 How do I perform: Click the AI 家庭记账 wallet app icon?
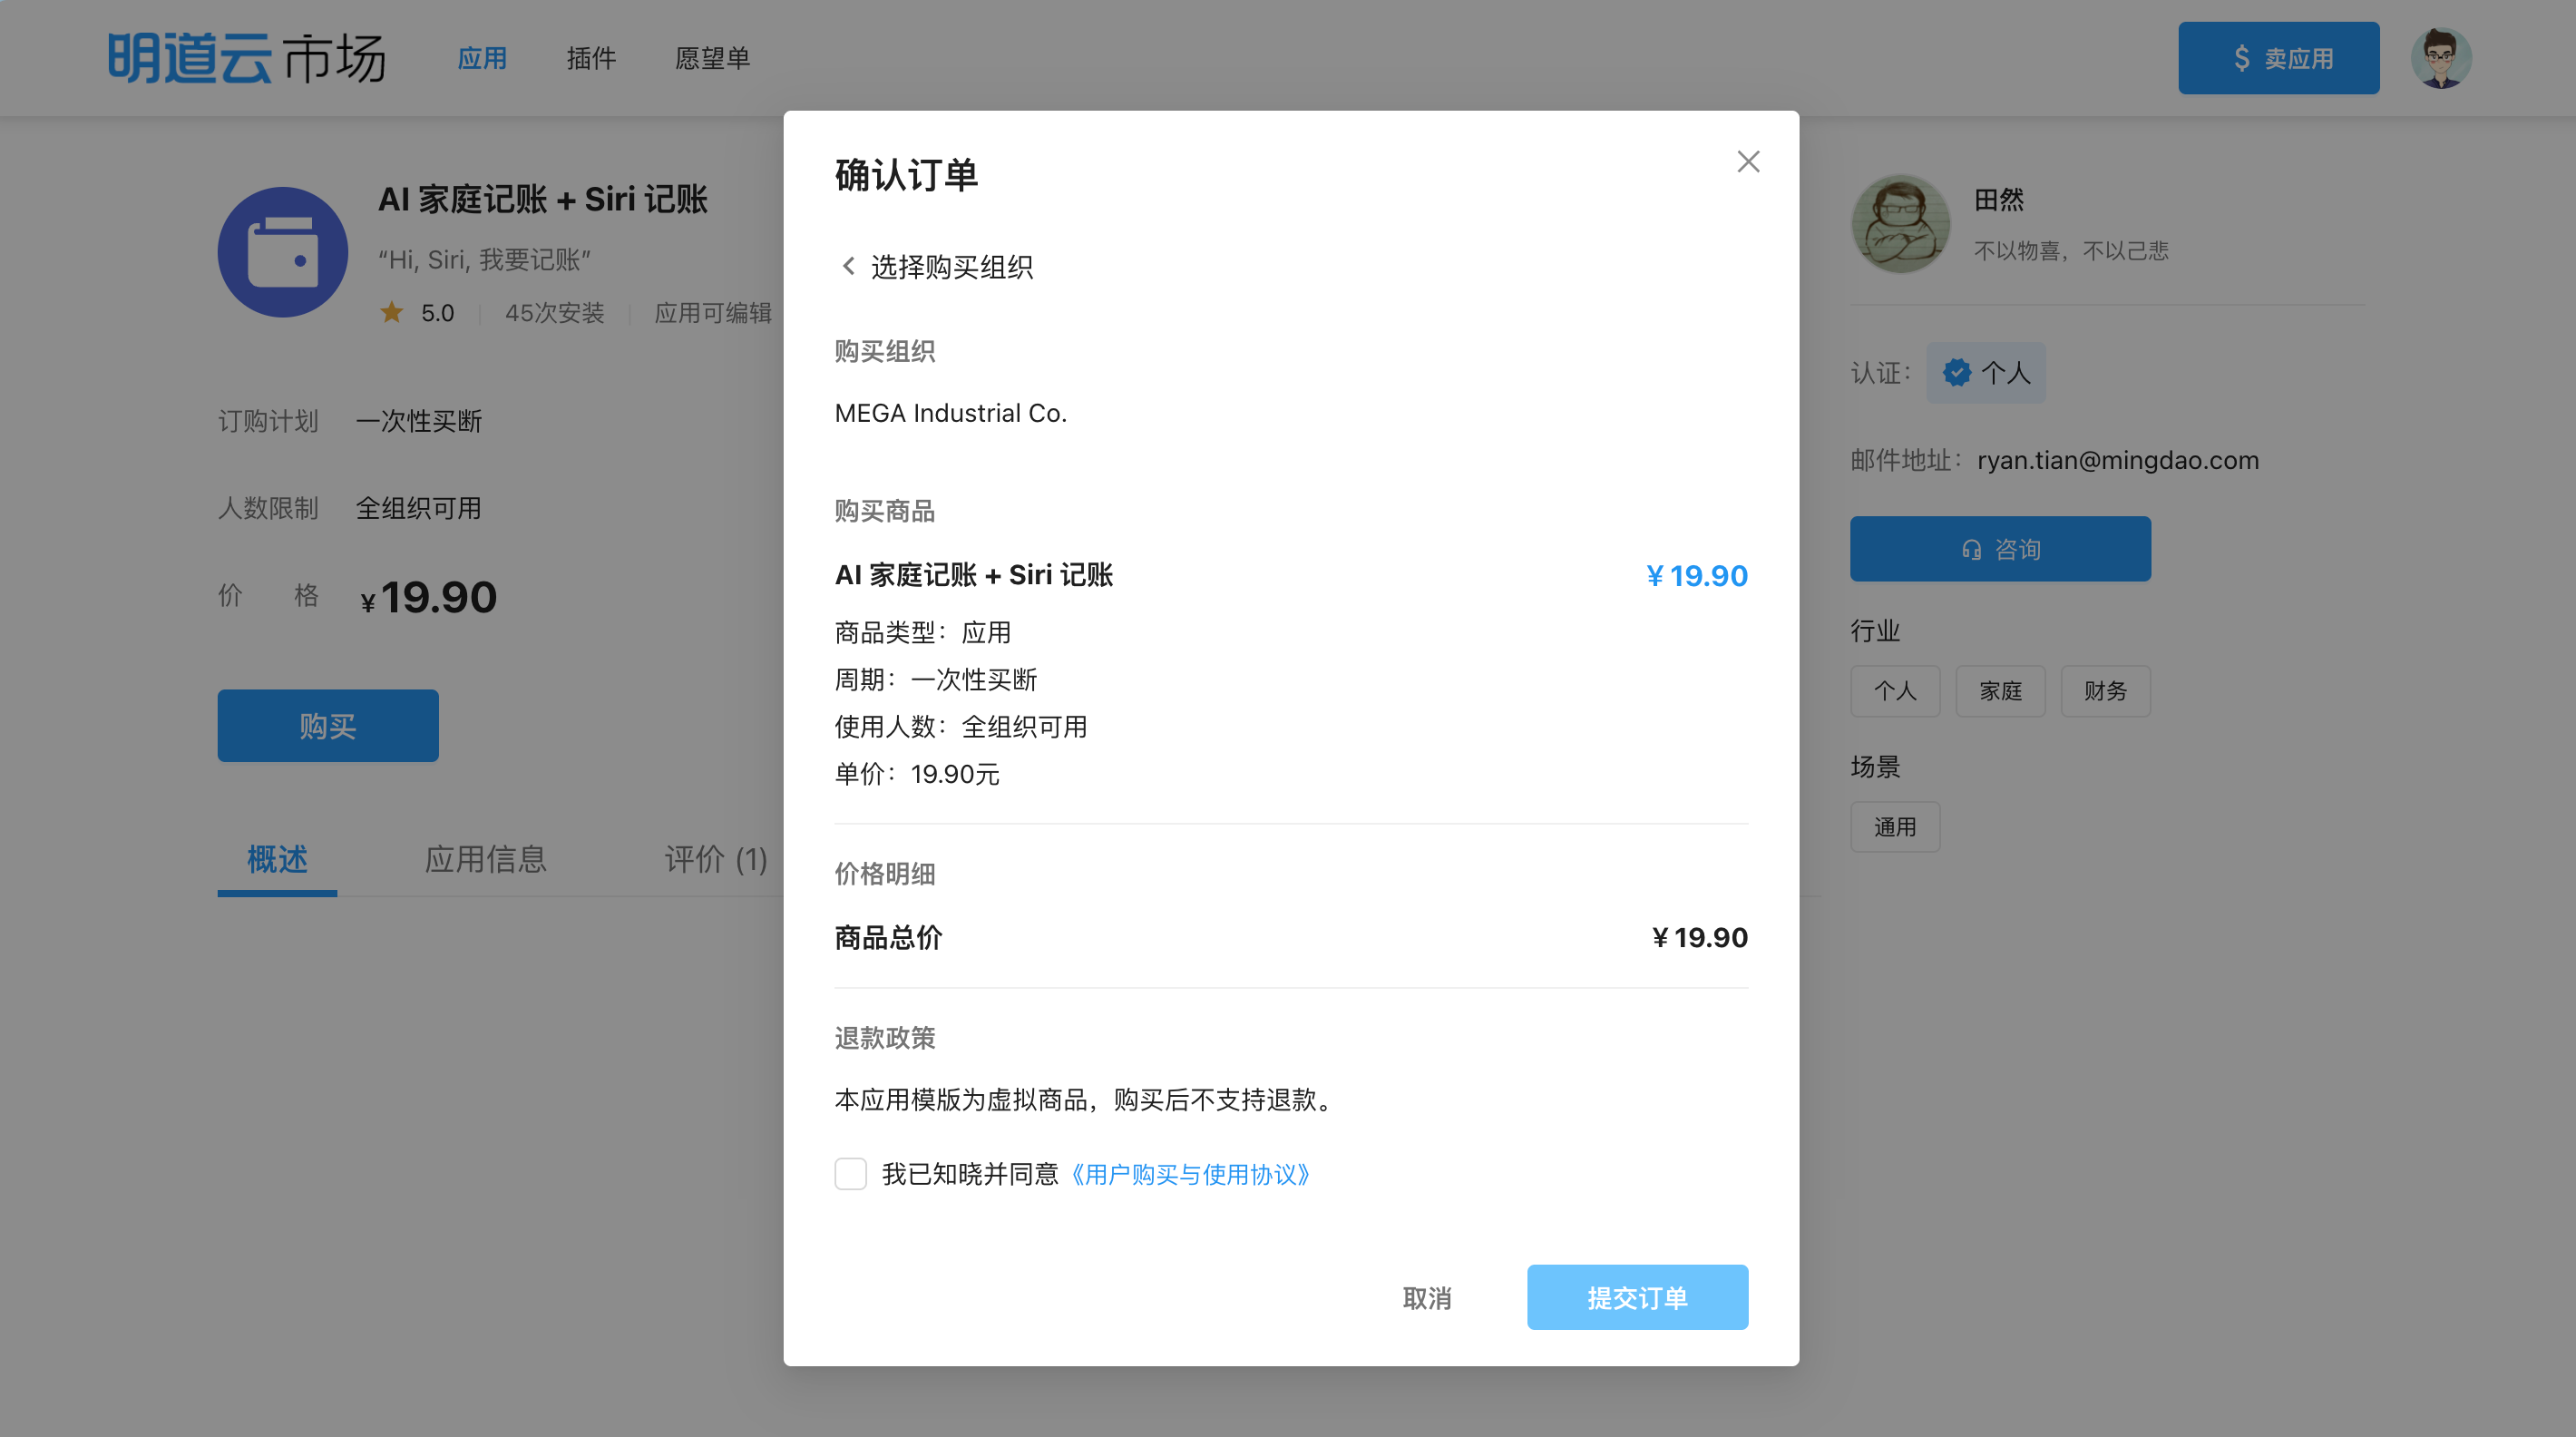[x=283, y=252]
